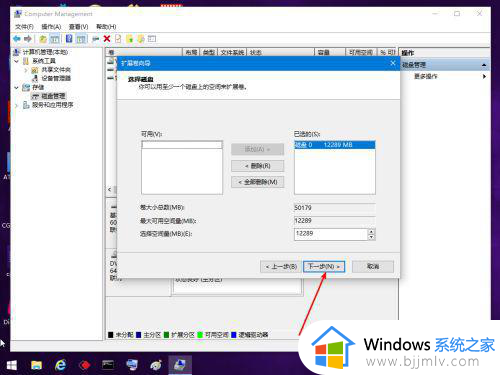Viewport: 500px width, 375px height.
Task: Expand the 共享文件夹 tree node
Action: 26,70
